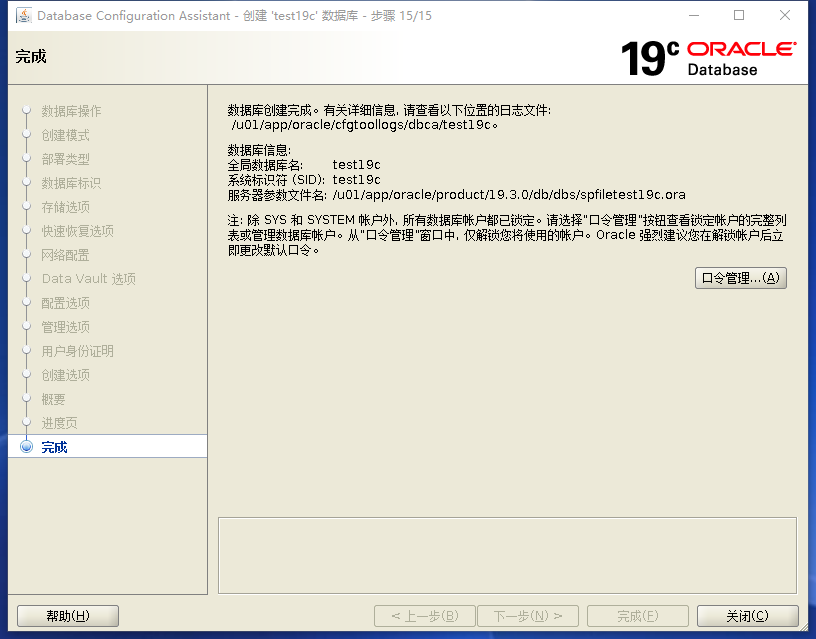Image resolution: width=816 pixels, height=639 pixels.
Task: Select the highlighted 完成 step in sidebar
Action: click(108, 446)
